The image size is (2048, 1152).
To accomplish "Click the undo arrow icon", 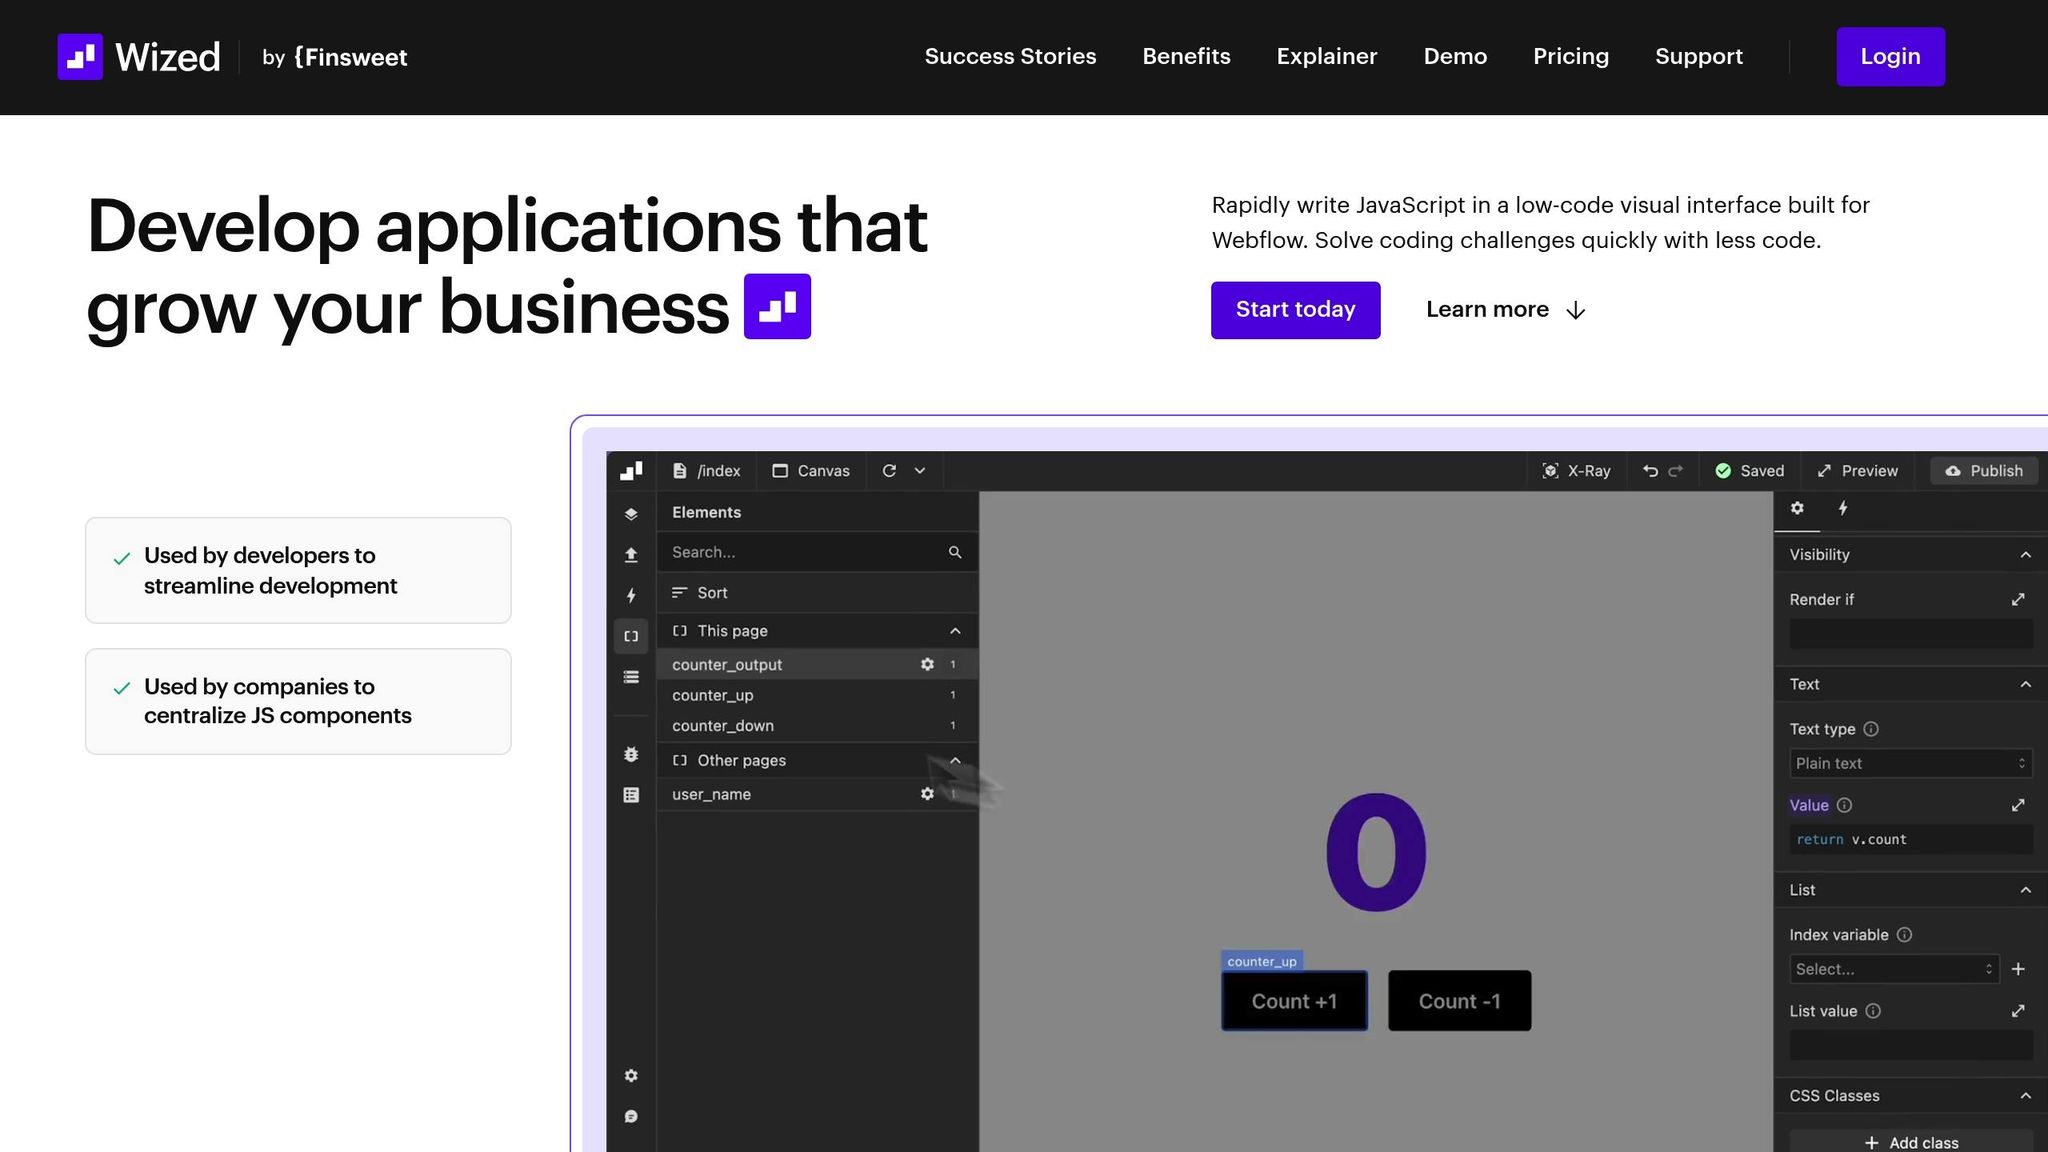I will click(1650, 471).
